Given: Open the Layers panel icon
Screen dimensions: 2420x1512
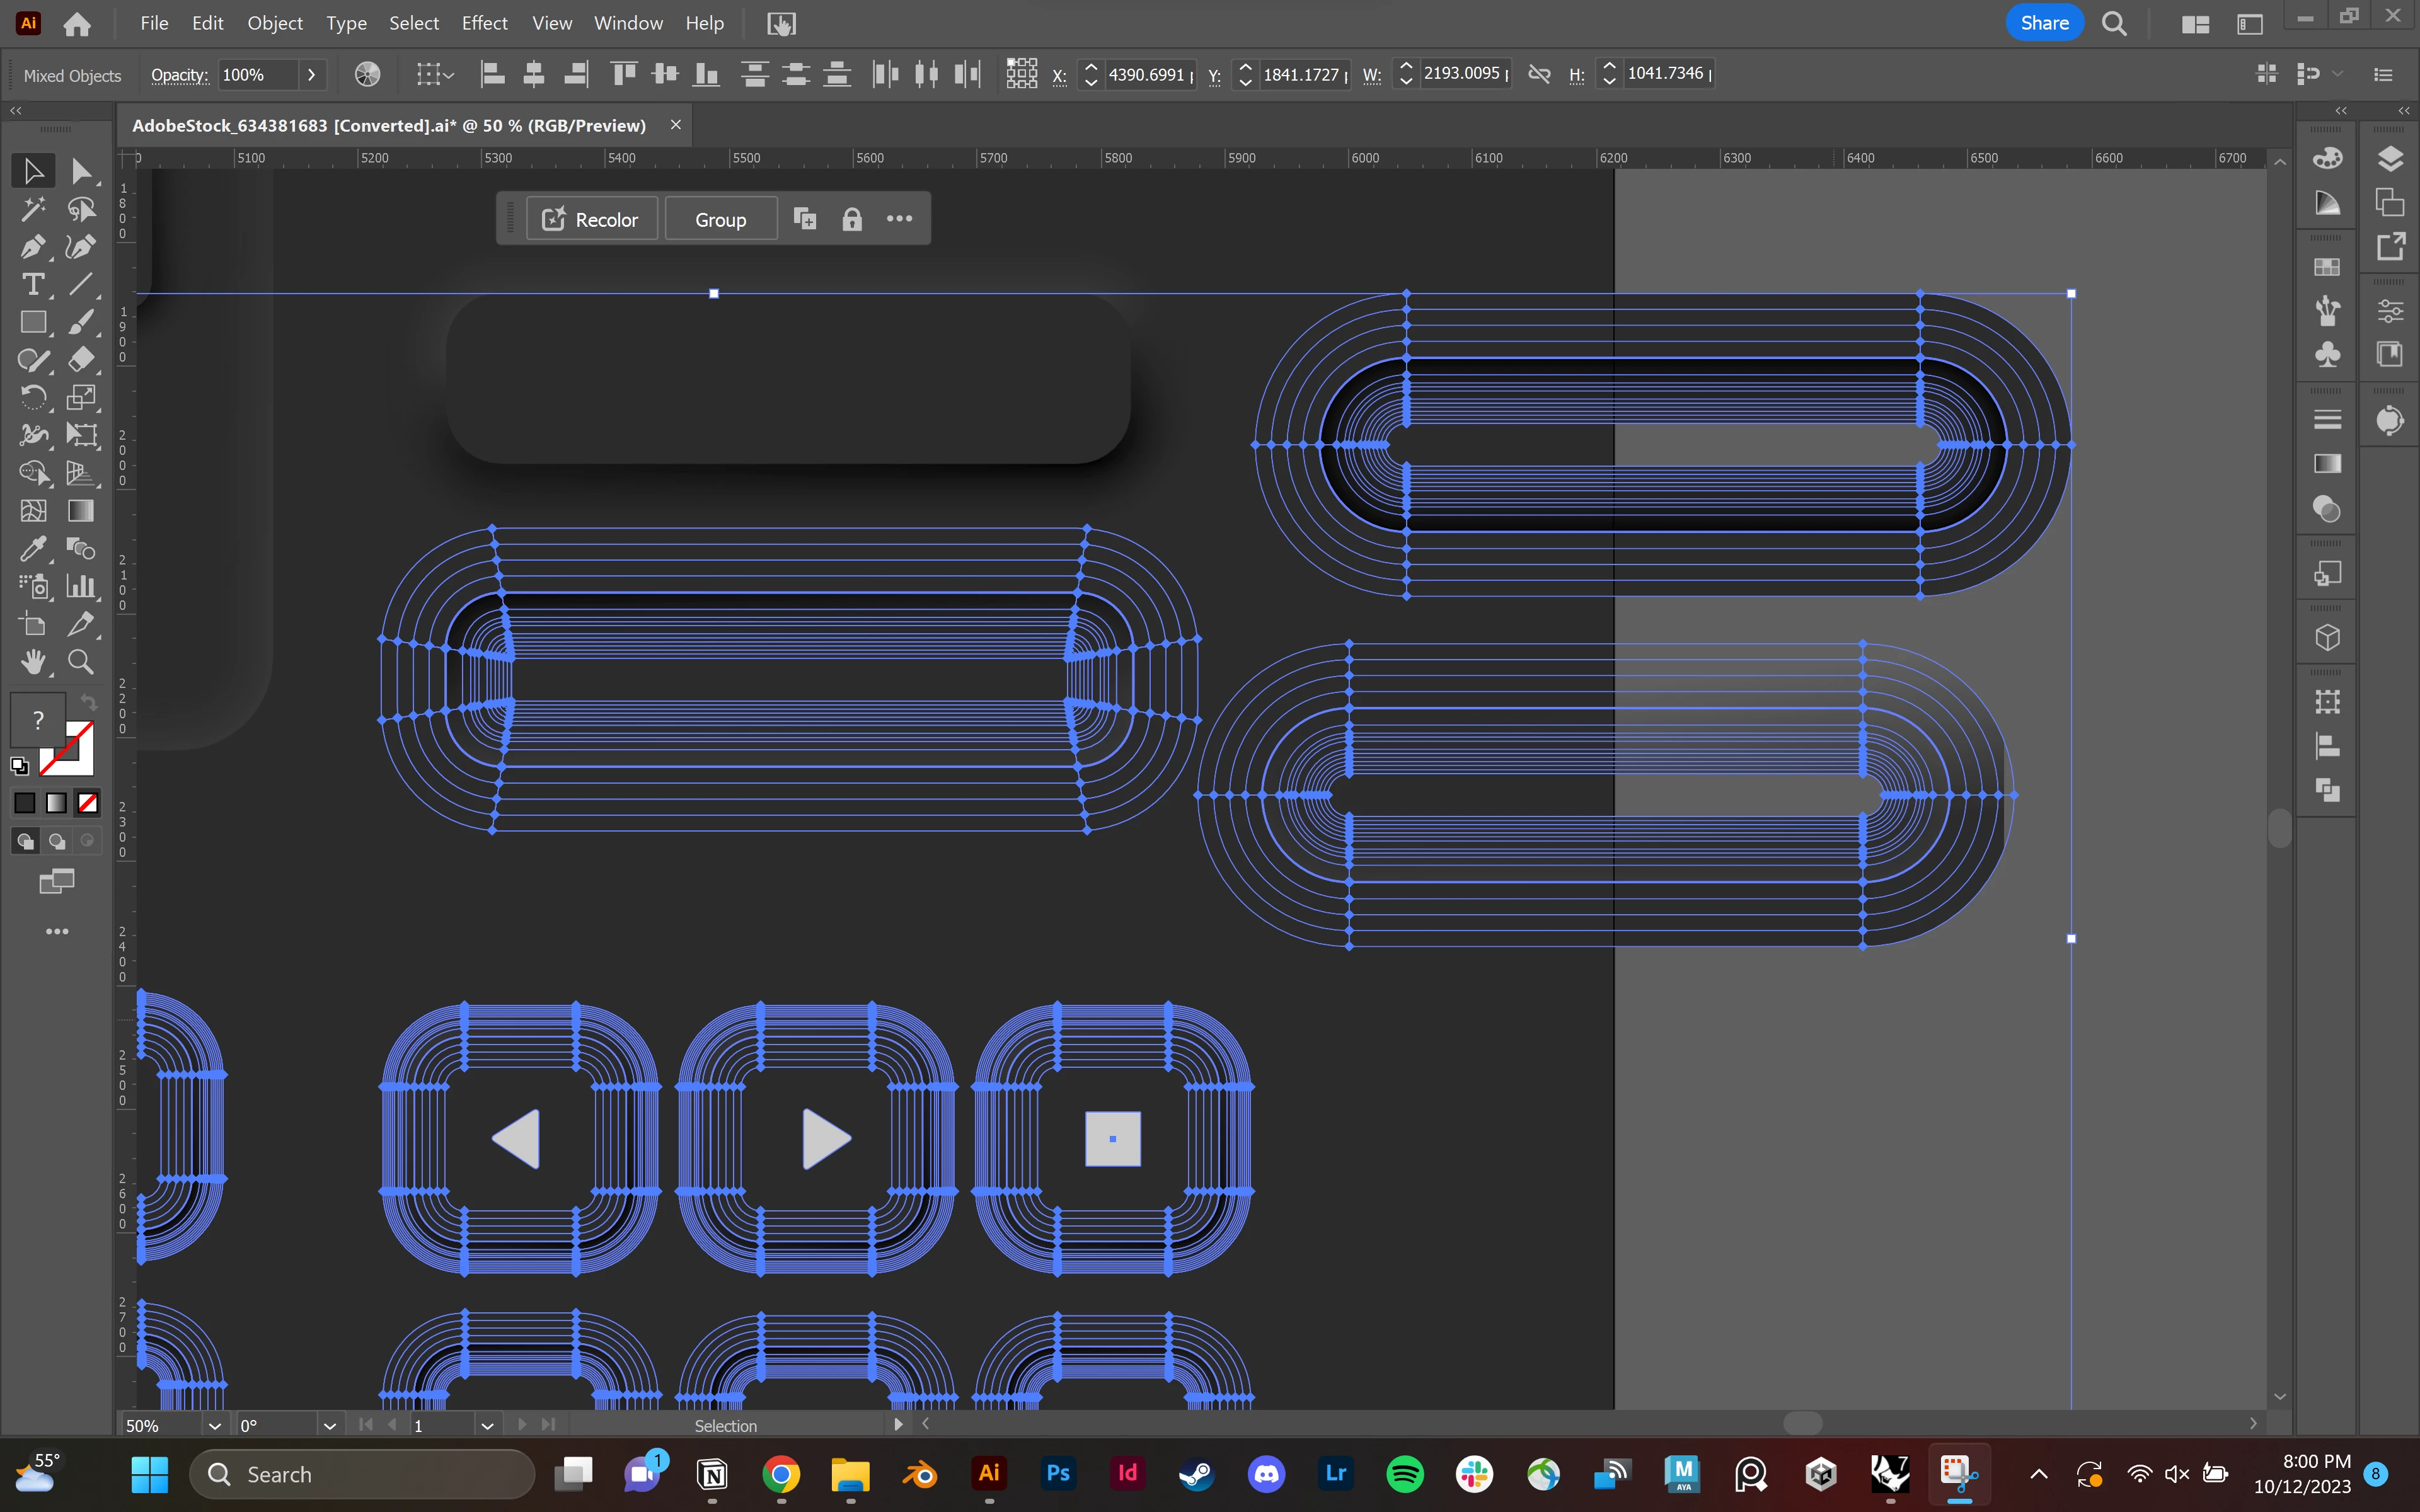Looking at the screenshot, I should [x=2390, y=159].
